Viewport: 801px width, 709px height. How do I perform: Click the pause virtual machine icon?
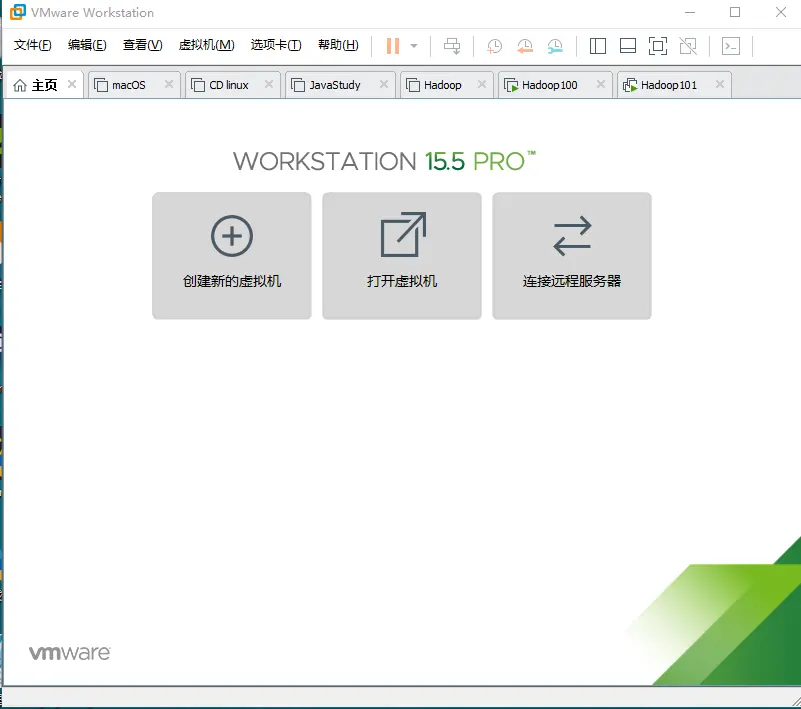point(392,46)
